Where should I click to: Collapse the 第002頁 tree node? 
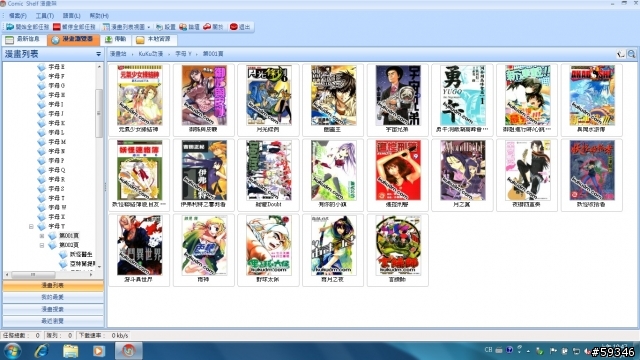tap(42, 245)
